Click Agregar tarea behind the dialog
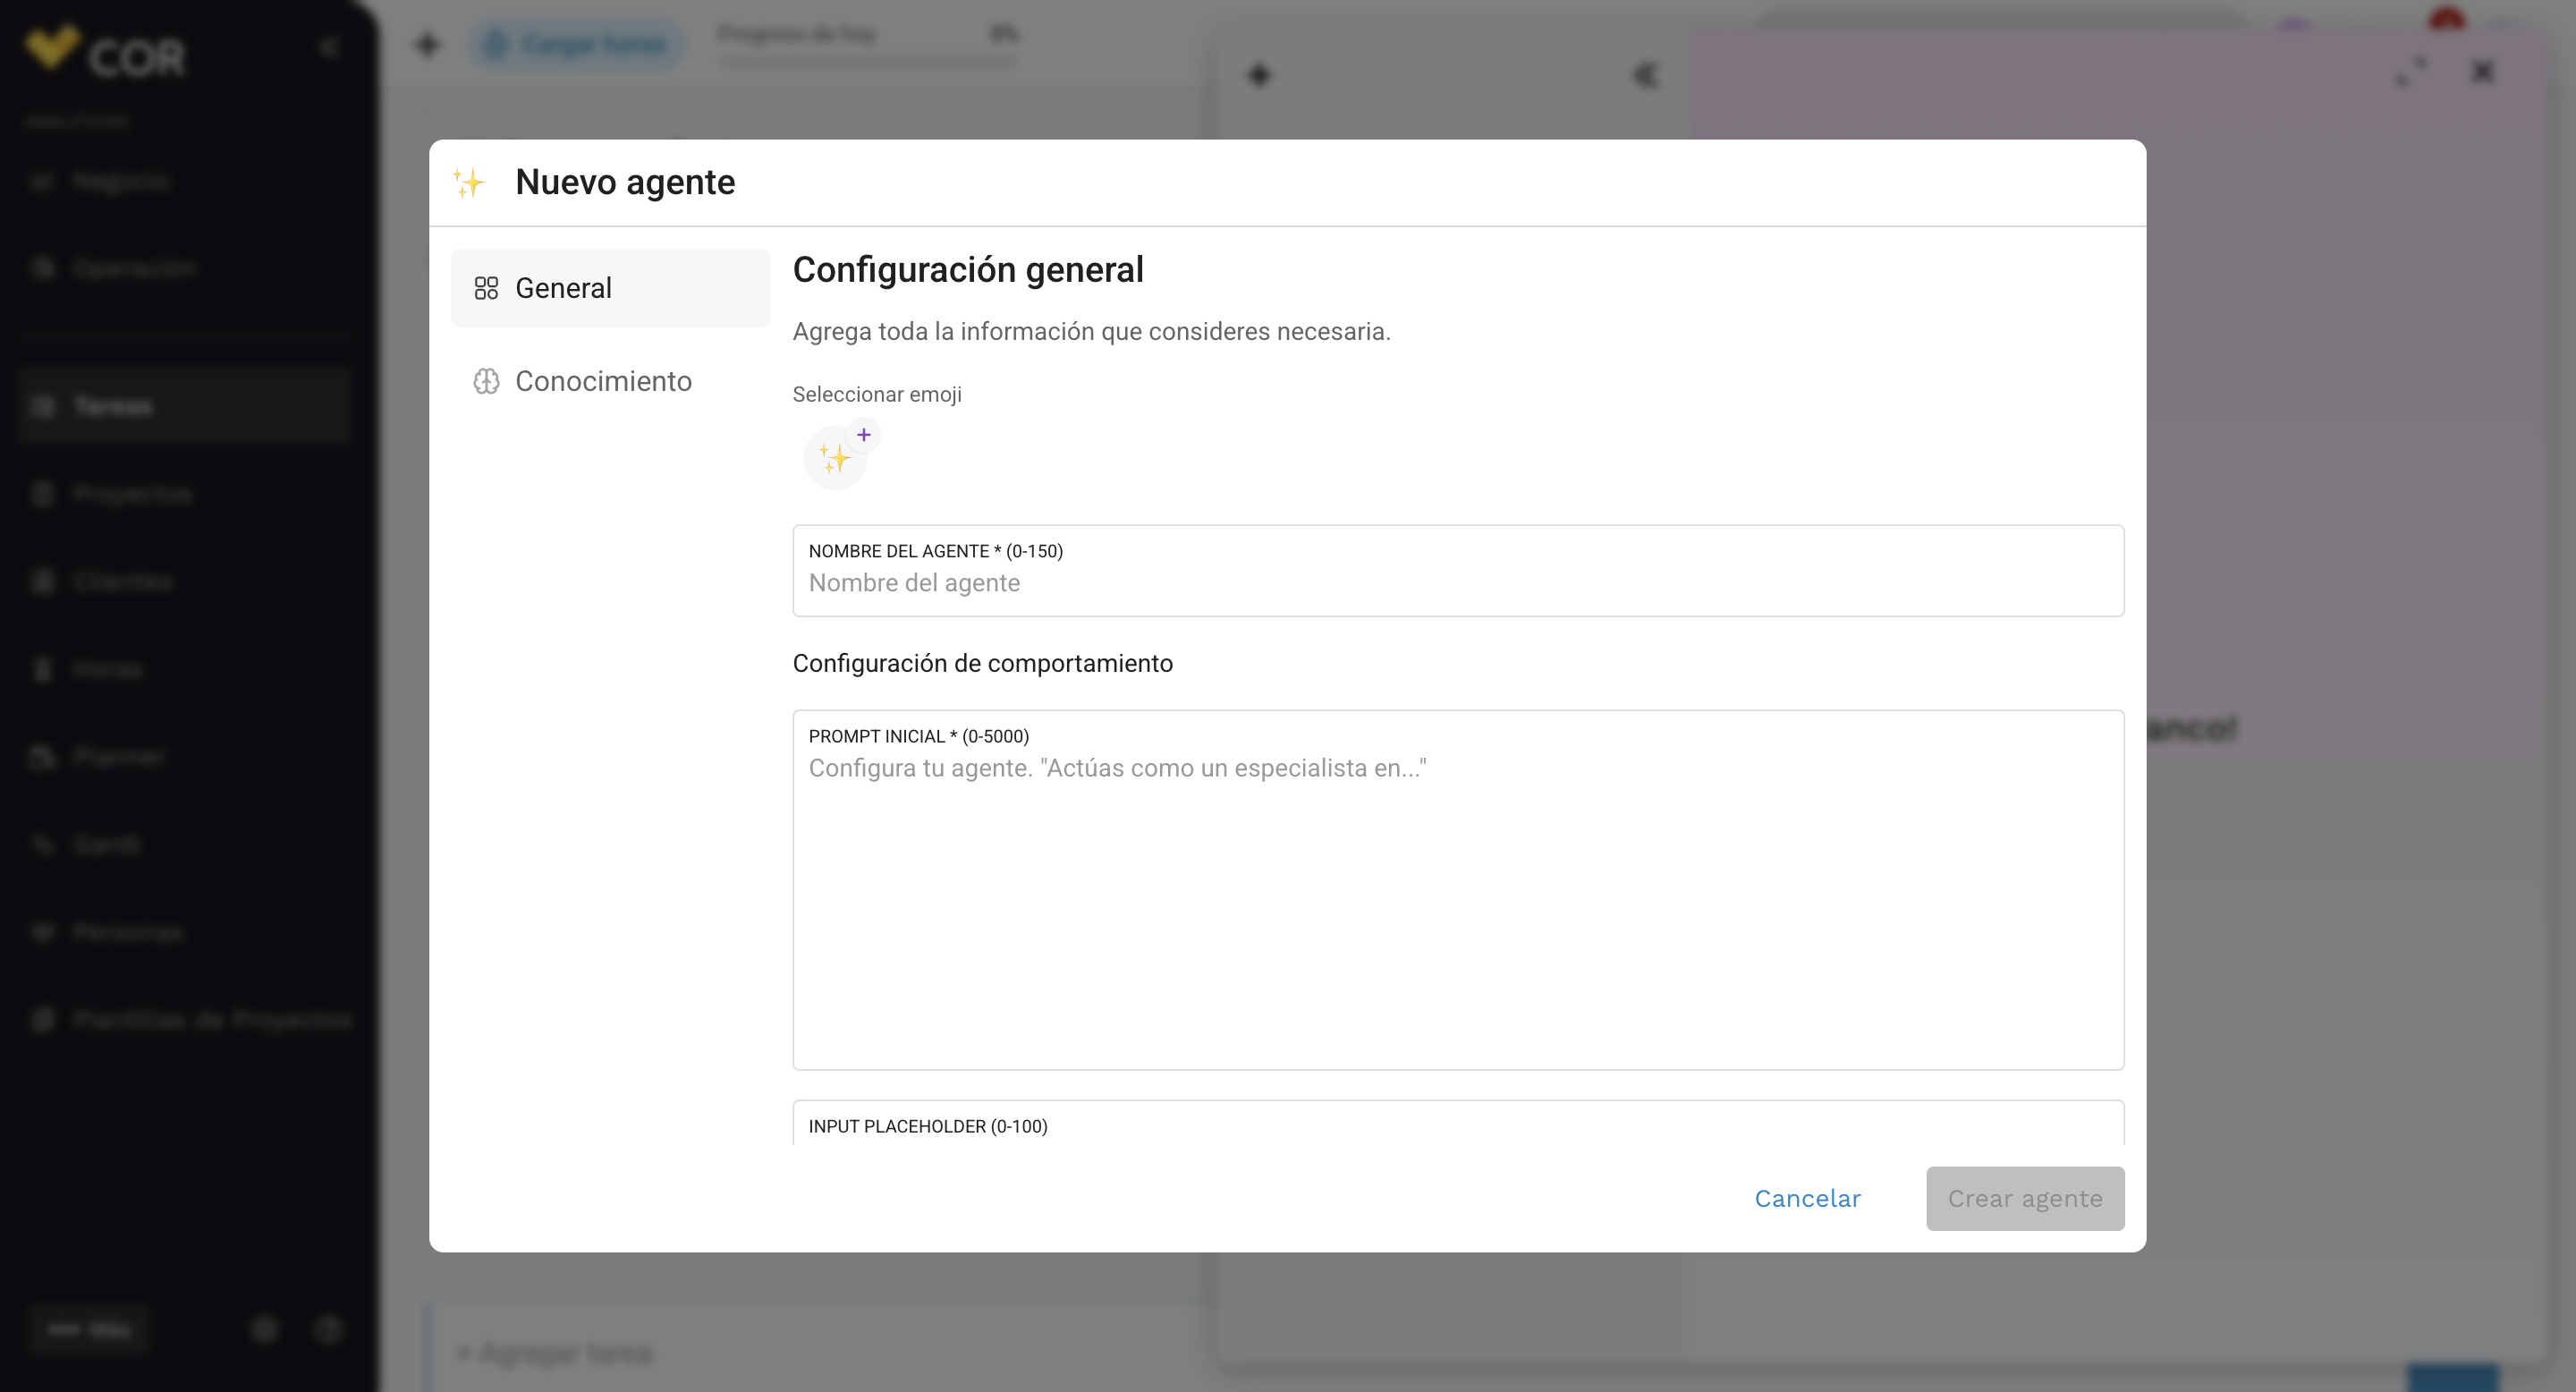 [554, 1353]
